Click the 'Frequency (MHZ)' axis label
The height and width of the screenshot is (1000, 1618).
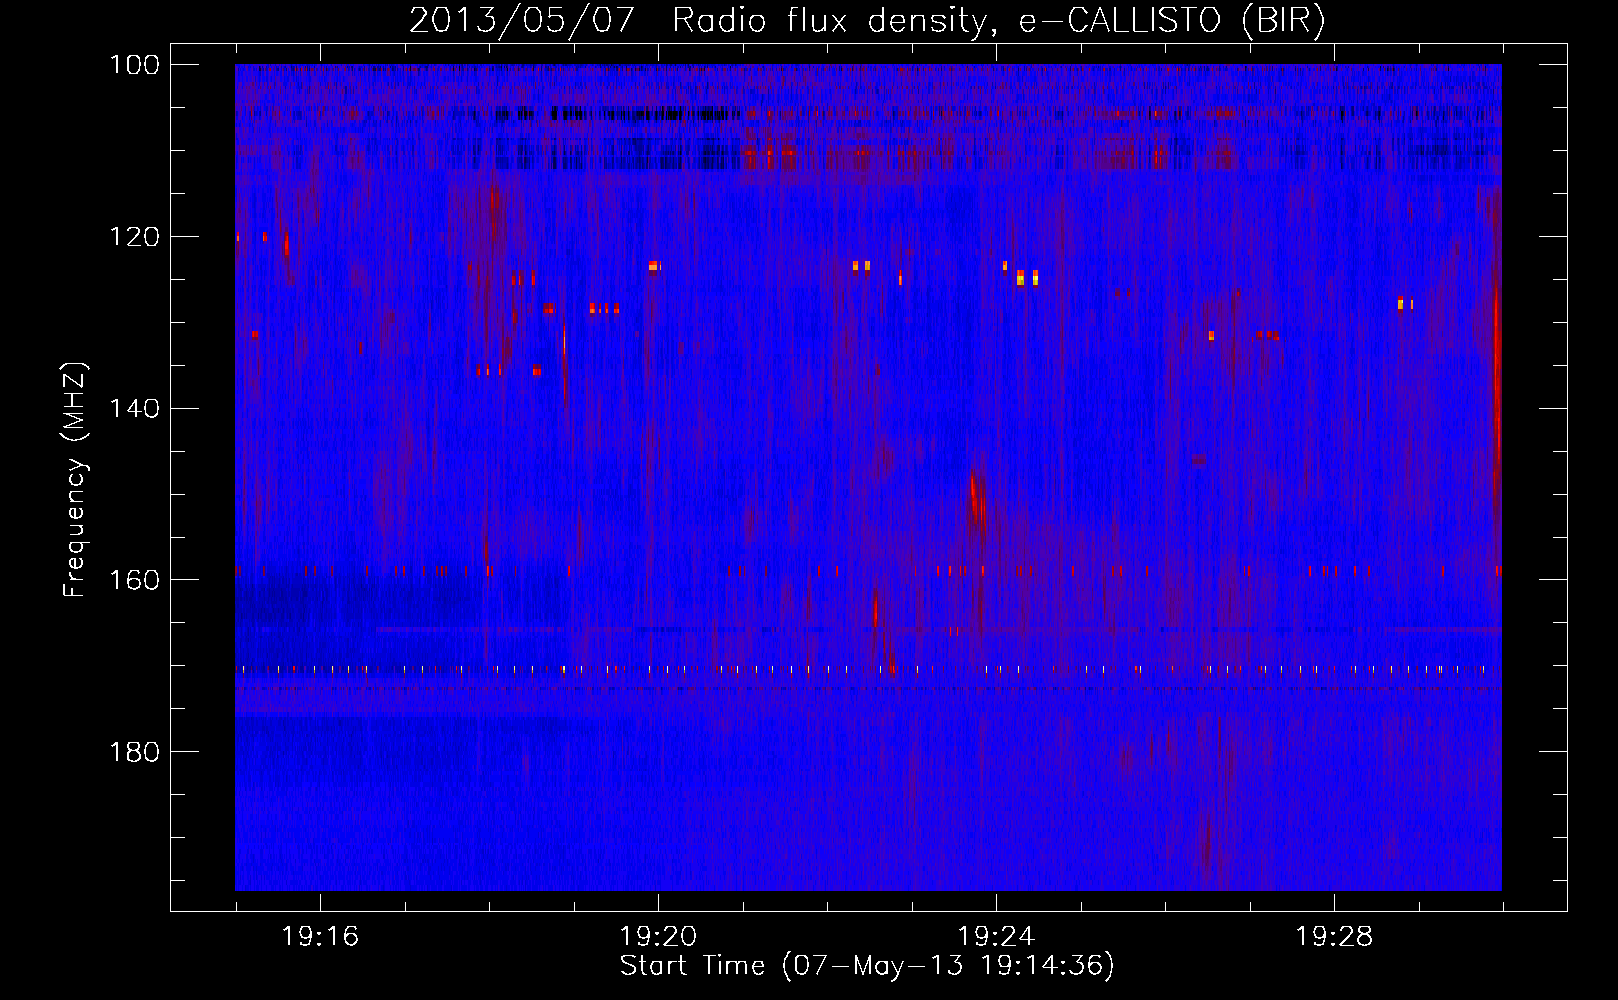[75, 479]
